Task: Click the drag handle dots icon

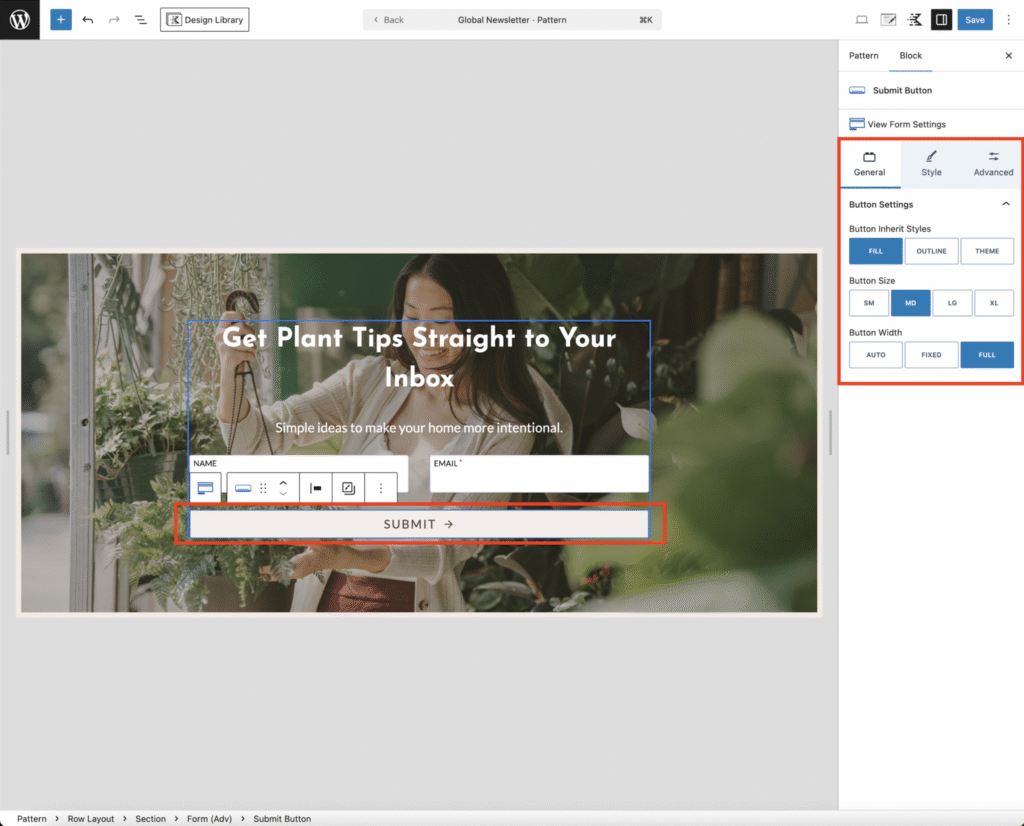Action: [x=263, y=488]
